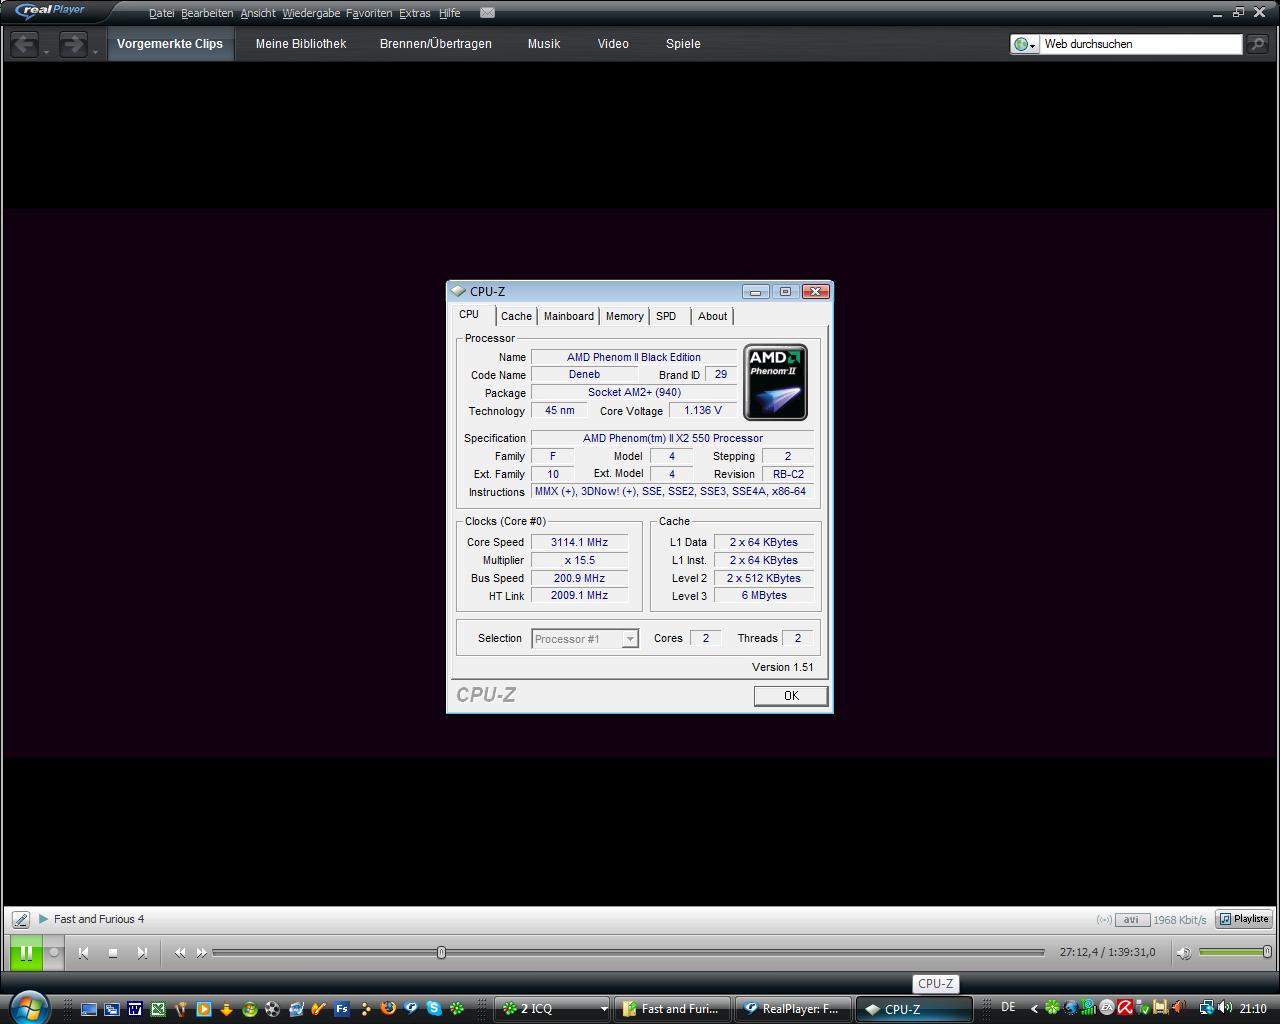Click the play arrow beside Fast and Furious 4
The width and height of the screenshot is (1280, 1024).
tap(43, 919)
